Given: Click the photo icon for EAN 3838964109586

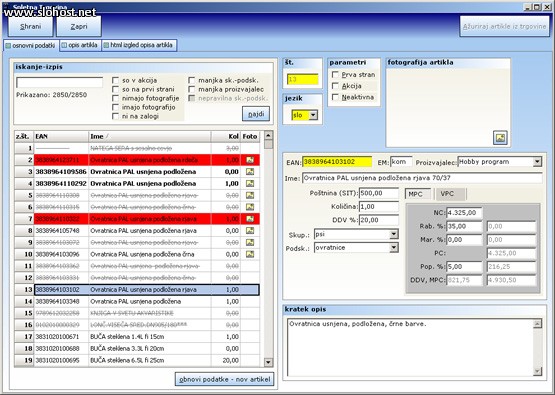Looking at the screenshot, I should tap(250, 172).
